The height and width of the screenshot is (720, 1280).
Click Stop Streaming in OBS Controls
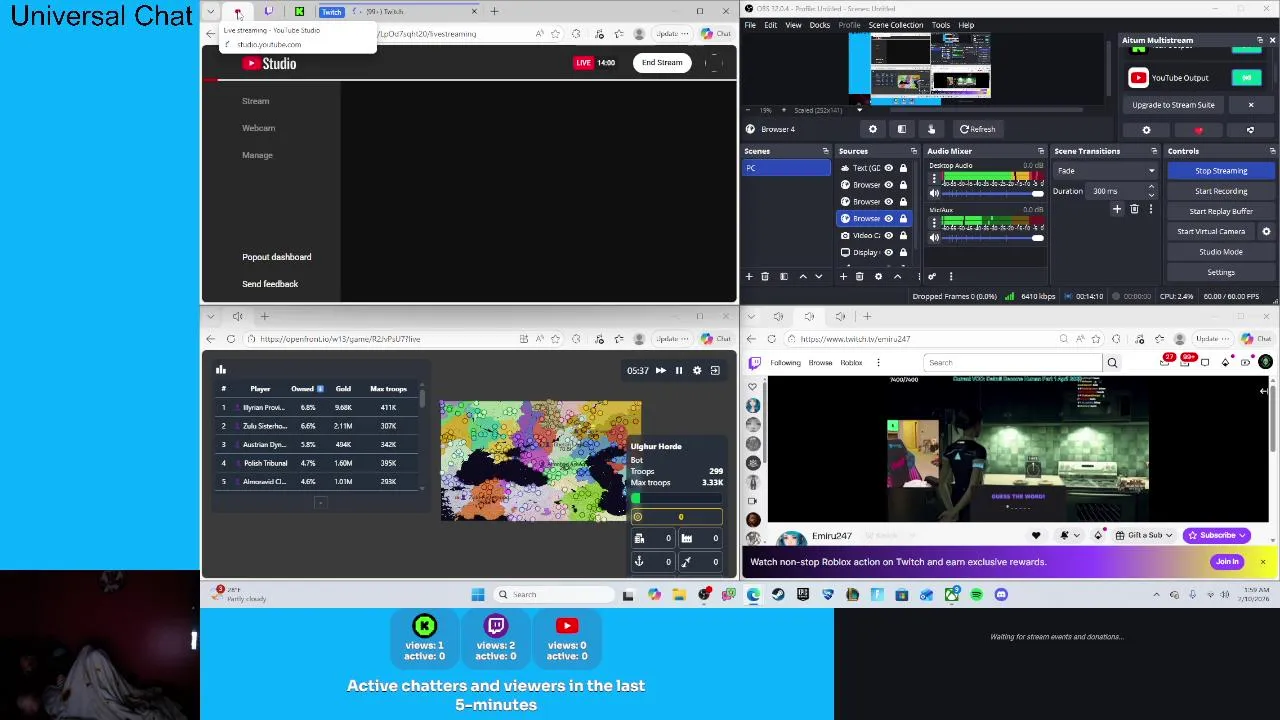tap(1221, 171)
